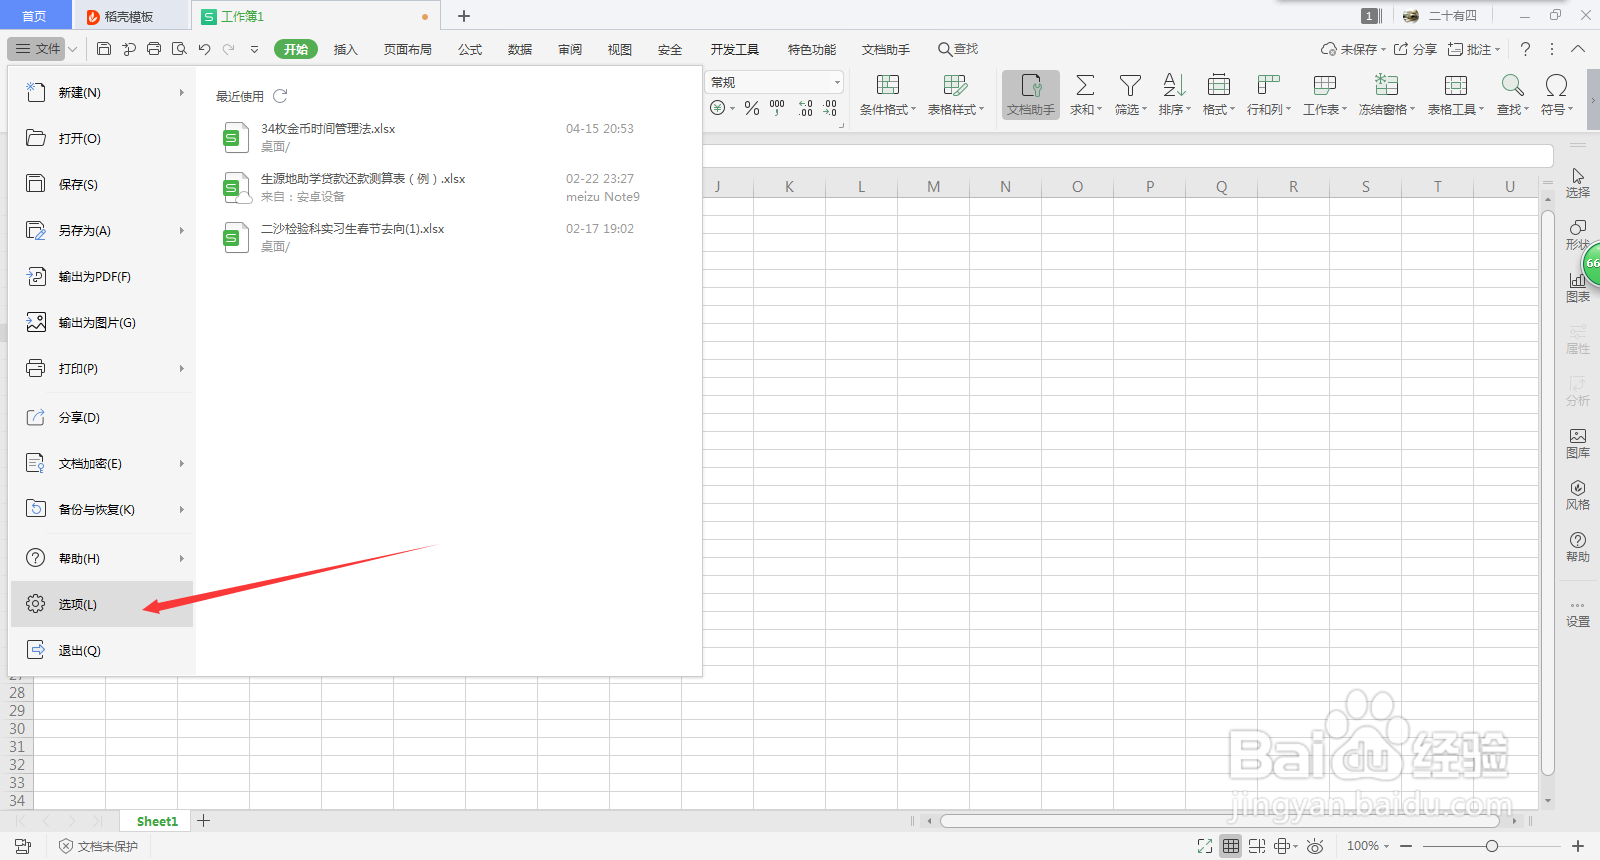1600x860 pixels.
Task: Decrease decimal places
Action: tap(830, 108)
